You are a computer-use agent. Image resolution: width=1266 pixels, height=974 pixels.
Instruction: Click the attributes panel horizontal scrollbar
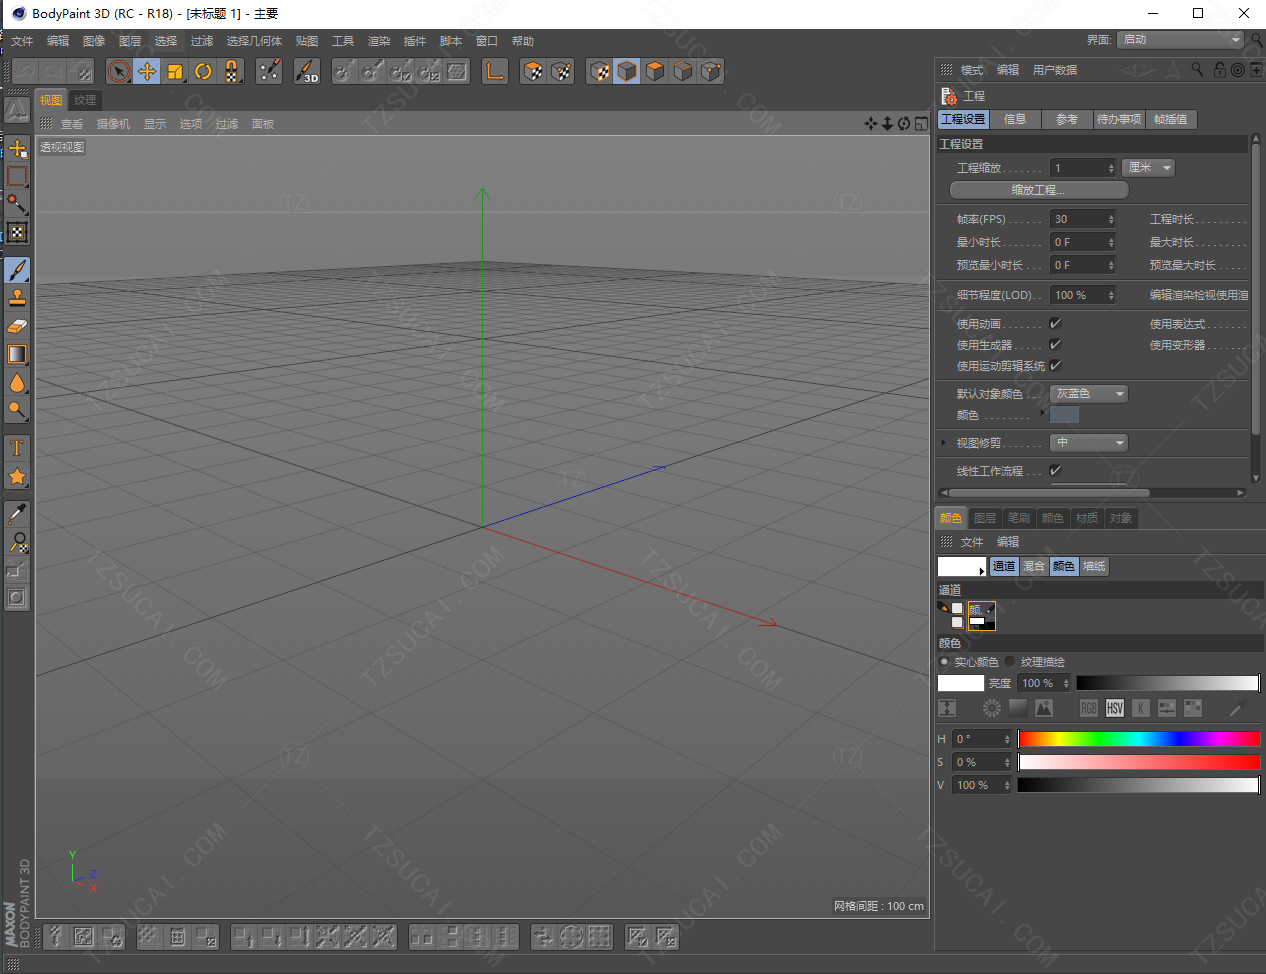(1049, 492)
